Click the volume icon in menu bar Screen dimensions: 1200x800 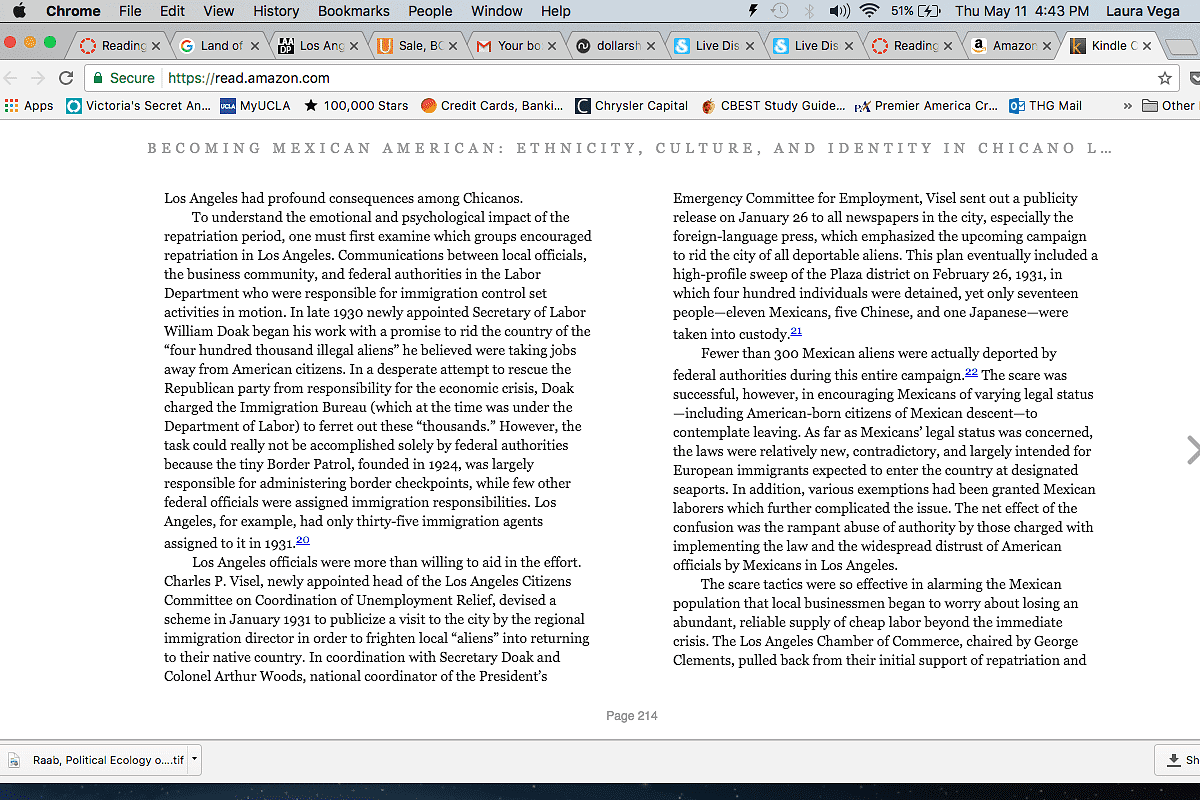[839, 11]
